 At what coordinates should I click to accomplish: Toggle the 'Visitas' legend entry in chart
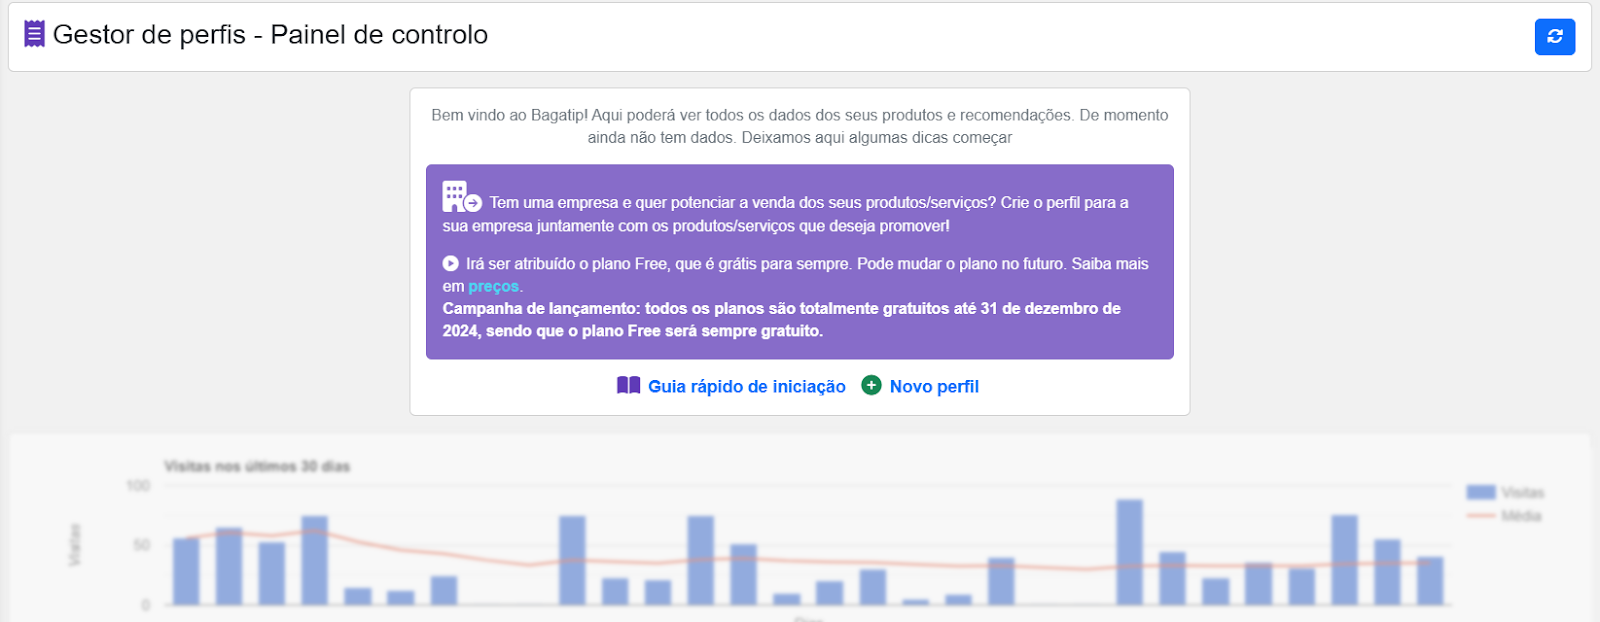[x=1505, y=492]
